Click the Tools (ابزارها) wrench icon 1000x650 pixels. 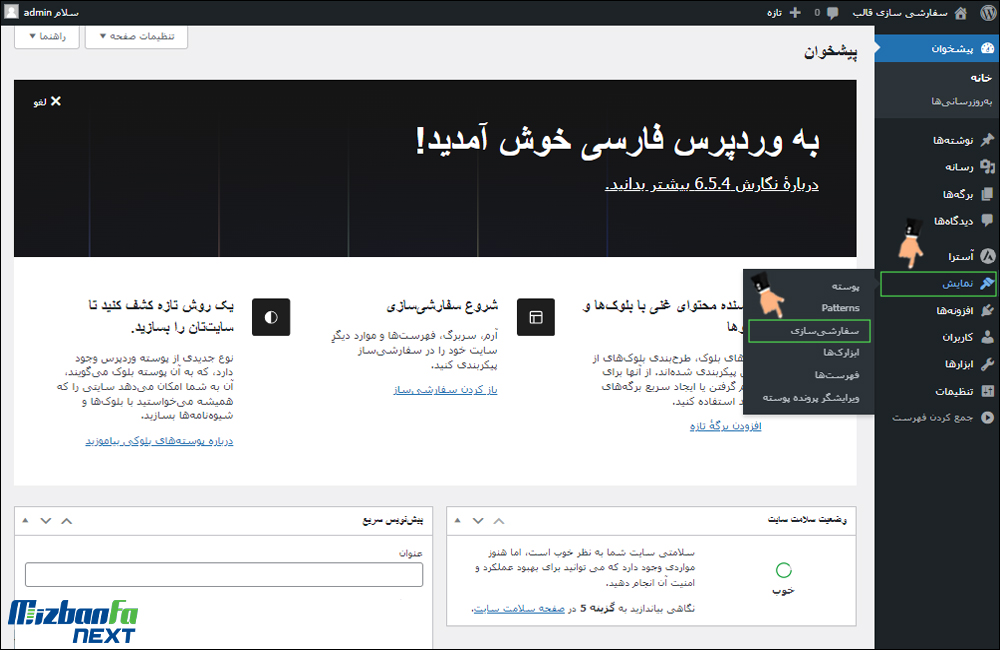pos(987,364)
